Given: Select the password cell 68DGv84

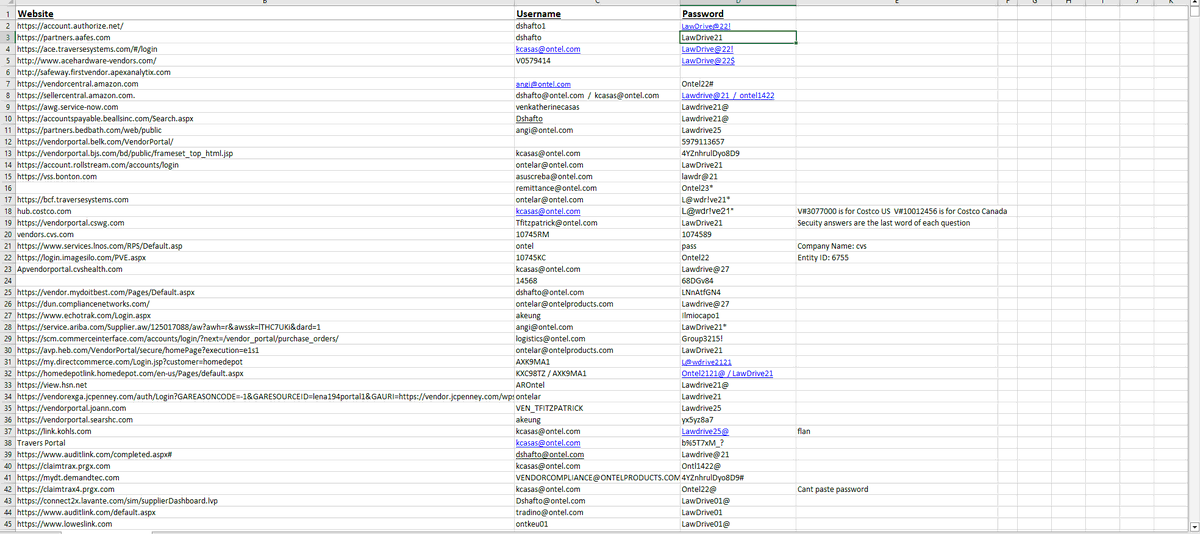Looking at the screenshot, I should point(737,281).
